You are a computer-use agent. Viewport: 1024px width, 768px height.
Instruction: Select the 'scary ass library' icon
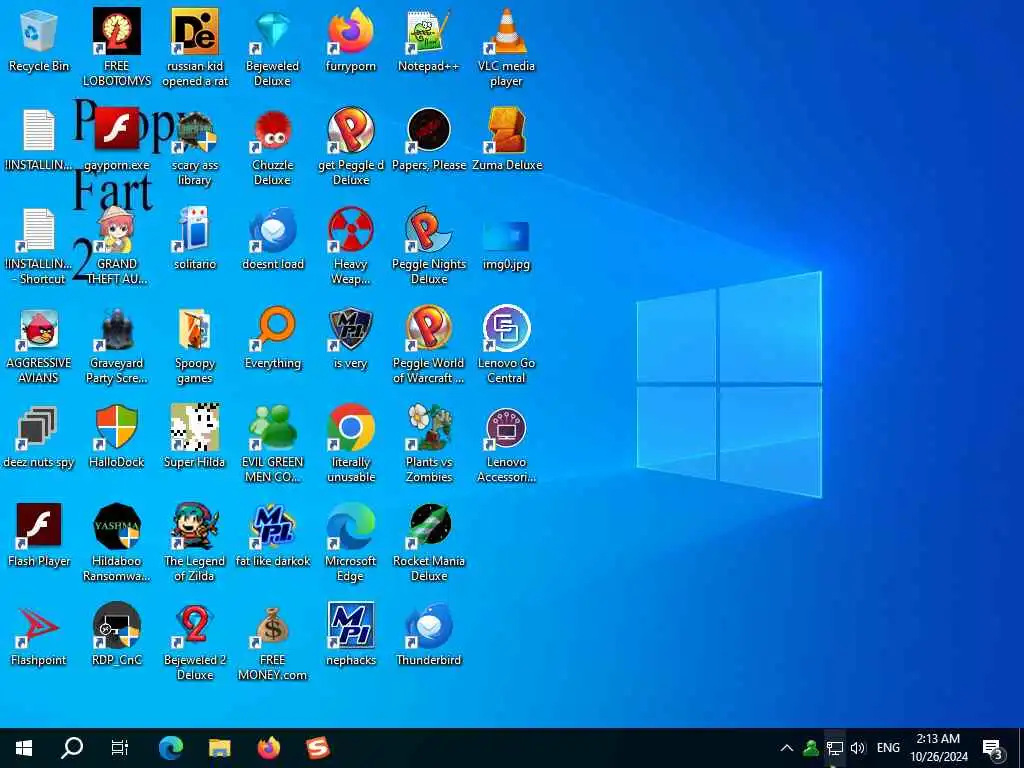click(x=195, y=148)
